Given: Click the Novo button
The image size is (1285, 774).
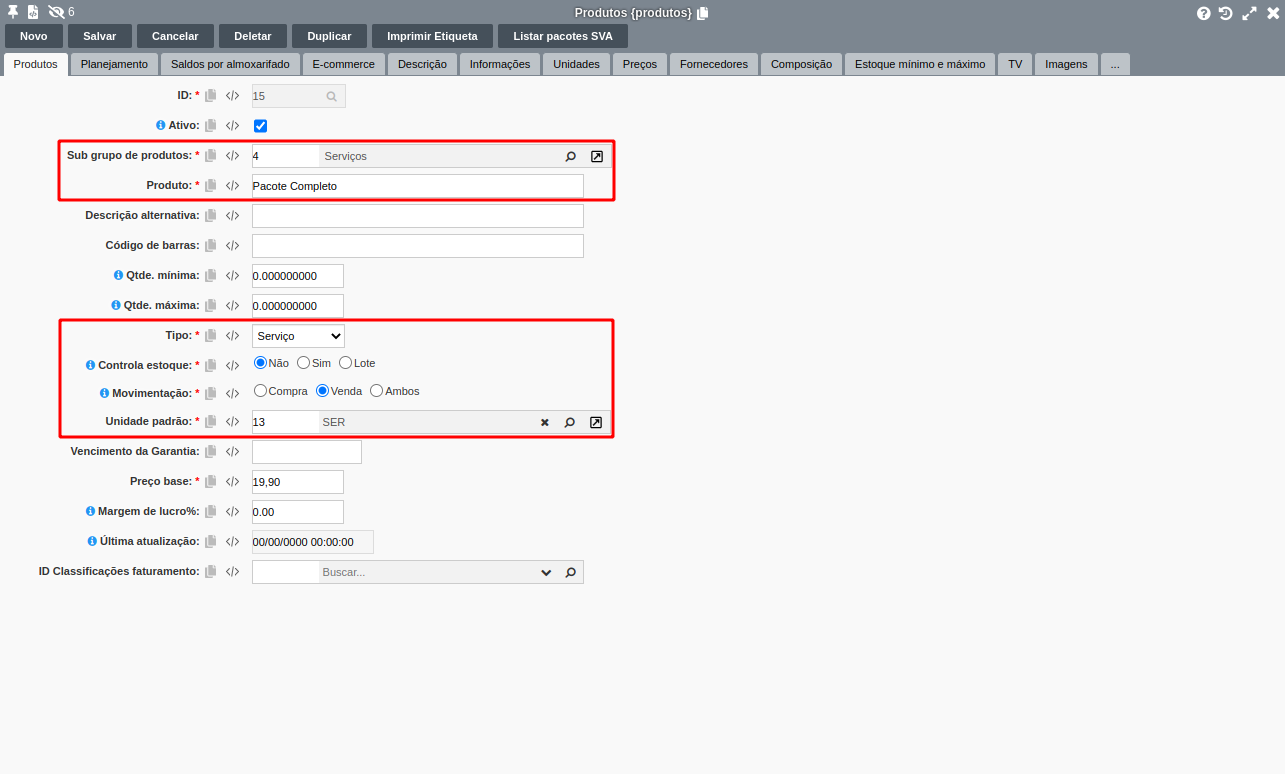Looking at the screenshot, I should pyautogui.click(x=34, y=36).
